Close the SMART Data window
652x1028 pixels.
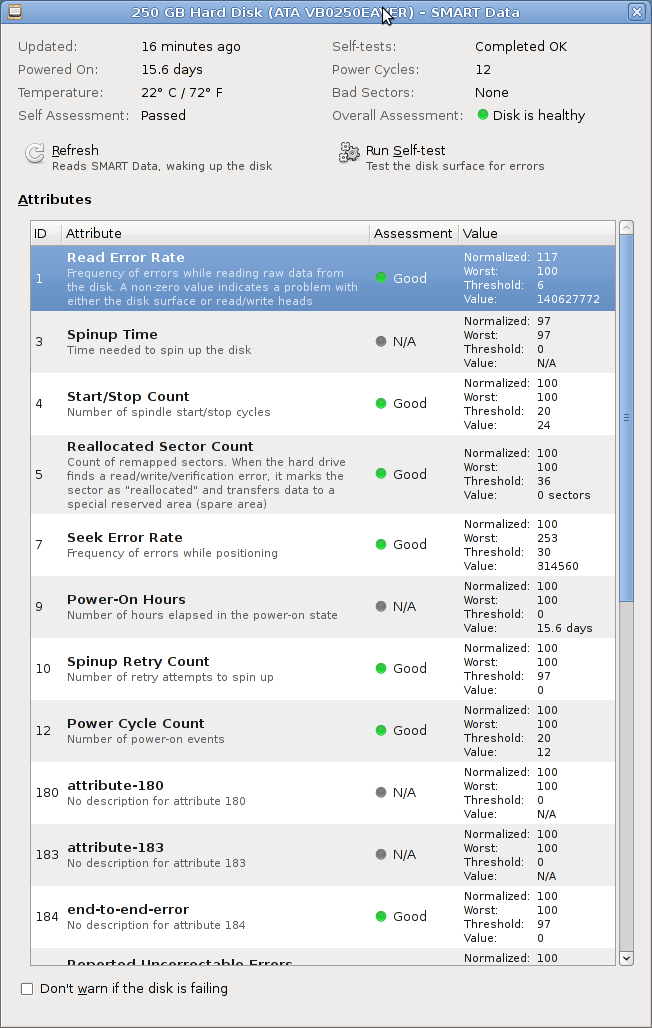coord(636,12)
